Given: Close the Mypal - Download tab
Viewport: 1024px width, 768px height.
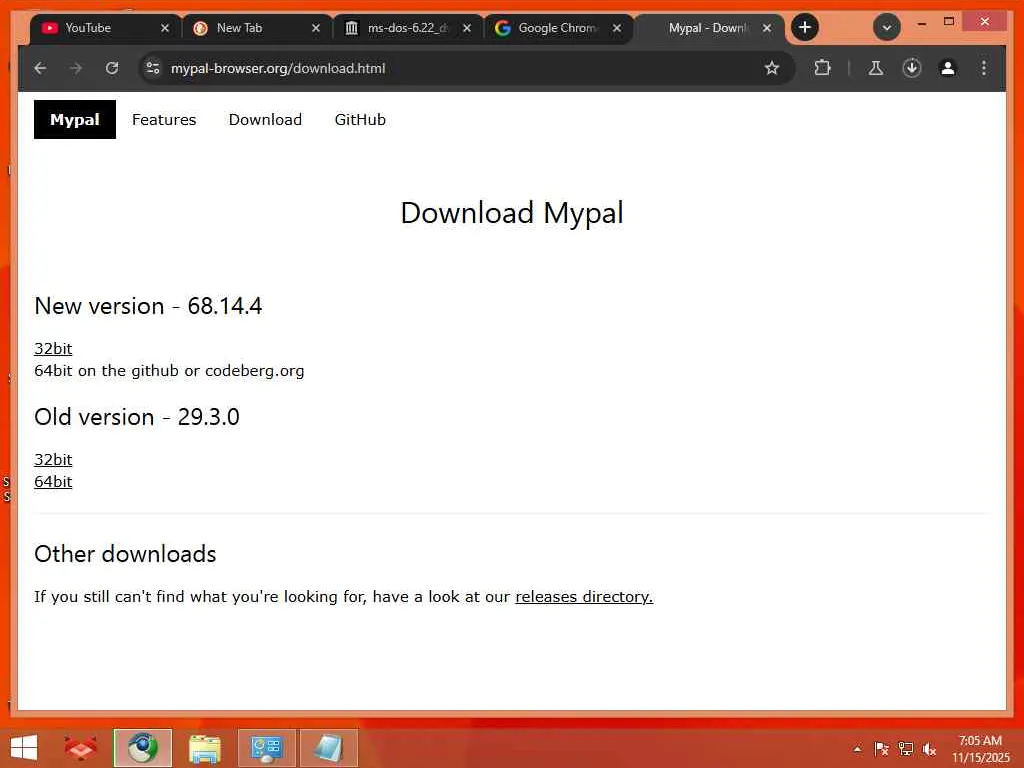Looking at the screenshot, I should 767,28.
